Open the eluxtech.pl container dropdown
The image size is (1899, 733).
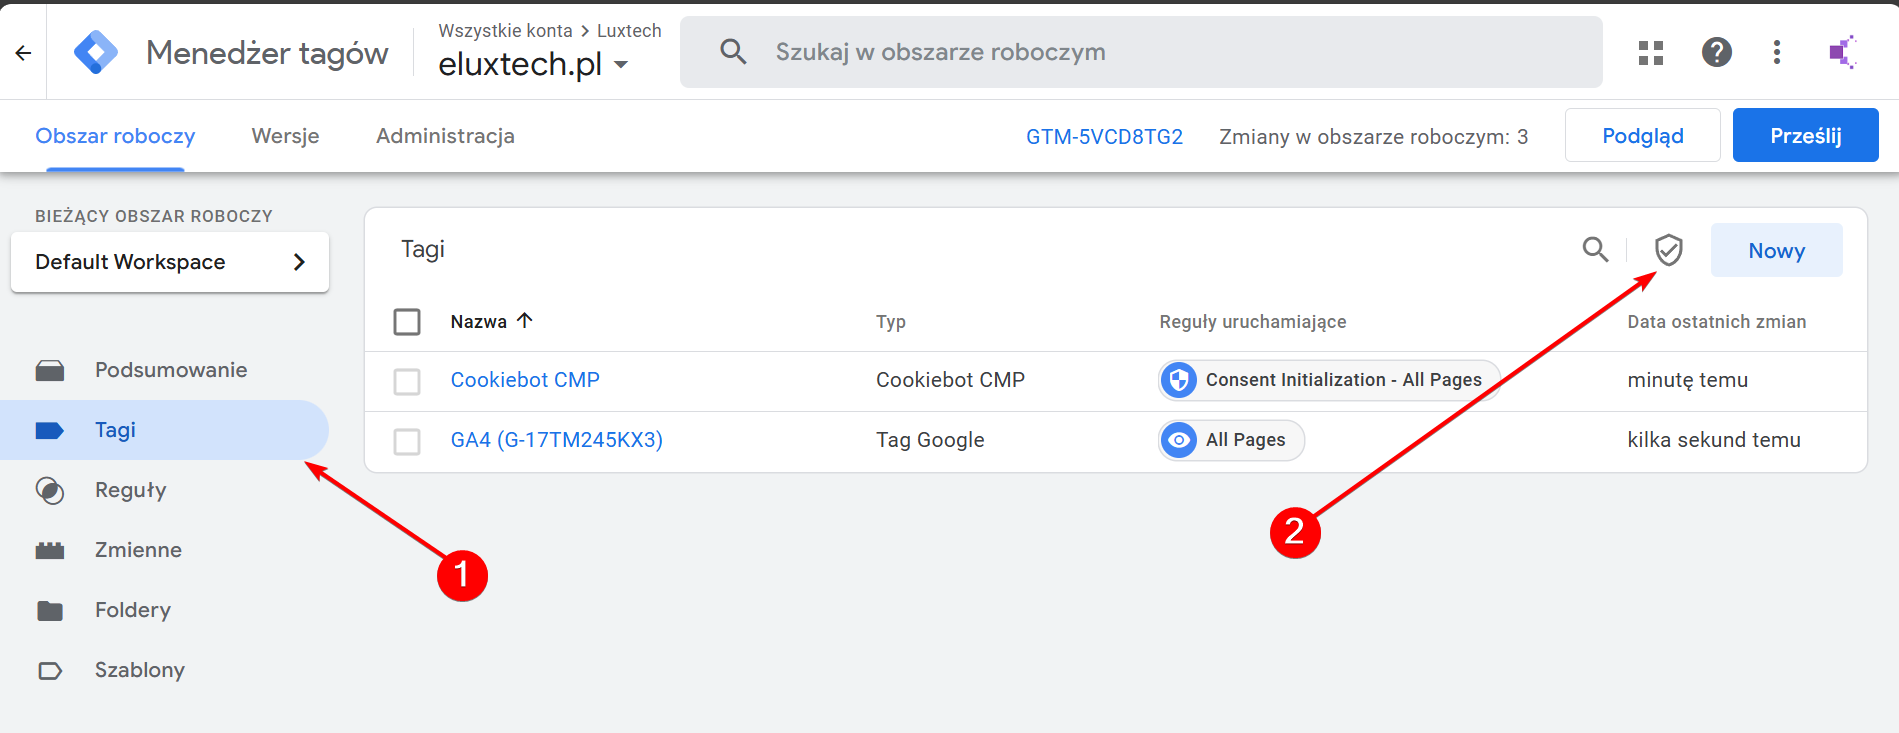tap(534, 64)
